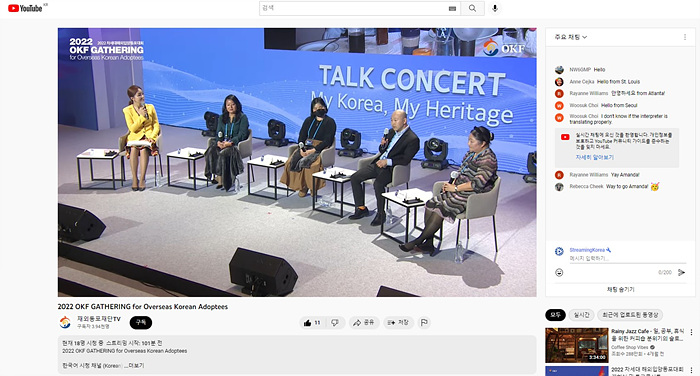Start voice search with the microphone
This screenshot has width=700, height=376.
click(495, 8)
